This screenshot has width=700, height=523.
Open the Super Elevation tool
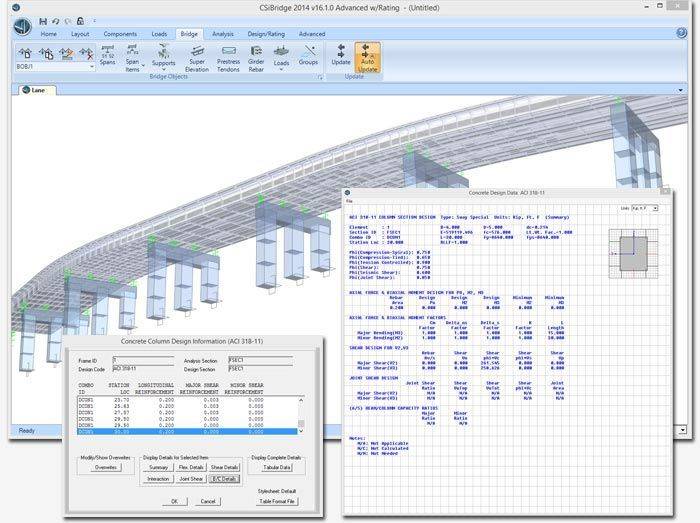(x=197, y=58)
